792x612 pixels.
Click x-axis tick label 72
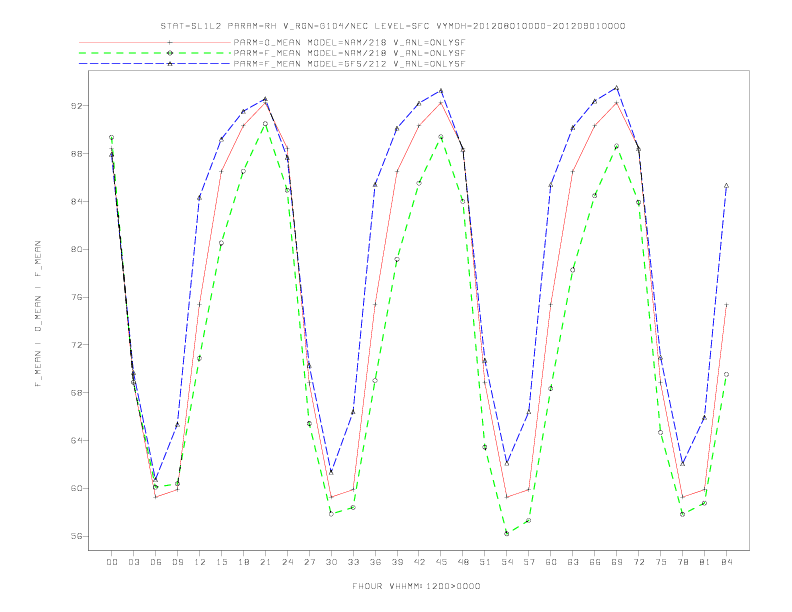[x=639, y=562]
